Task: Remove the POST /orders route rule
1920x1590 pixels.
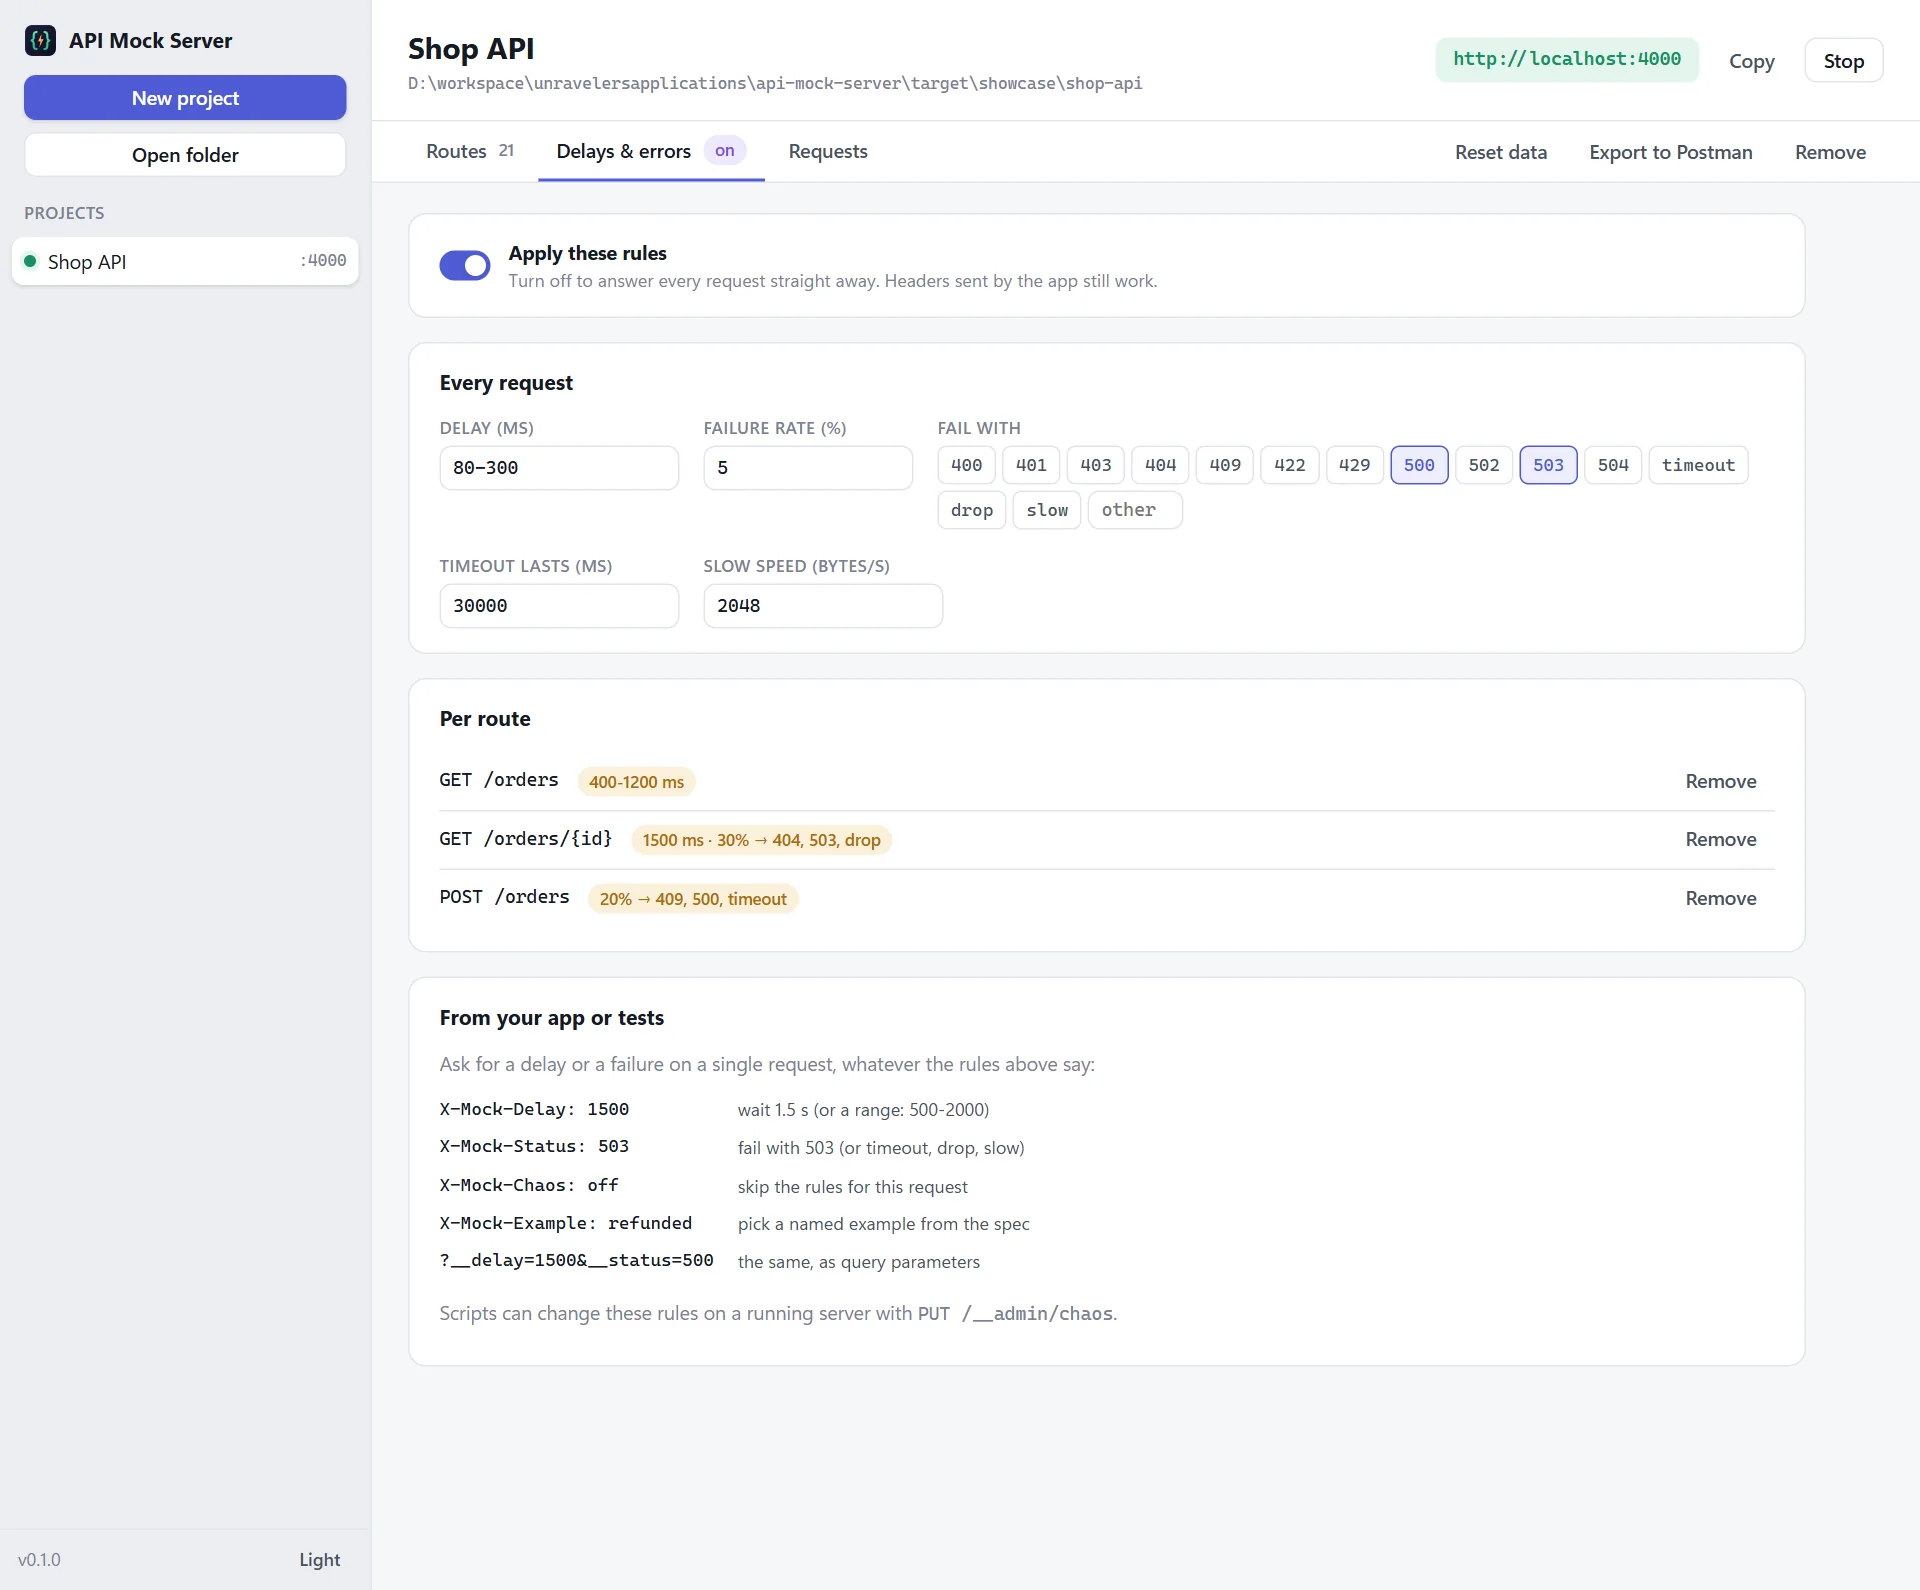Action: tap(1720, 898)
